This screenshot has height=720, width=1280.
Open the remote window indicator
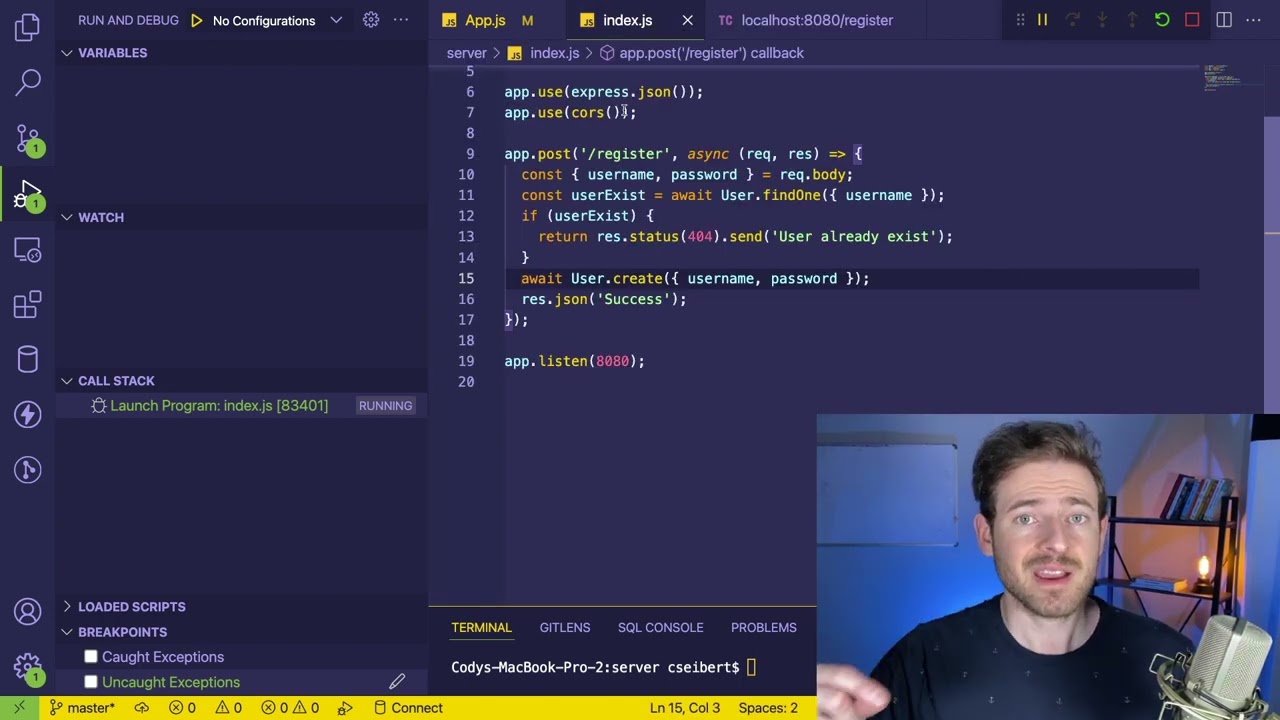19,708
